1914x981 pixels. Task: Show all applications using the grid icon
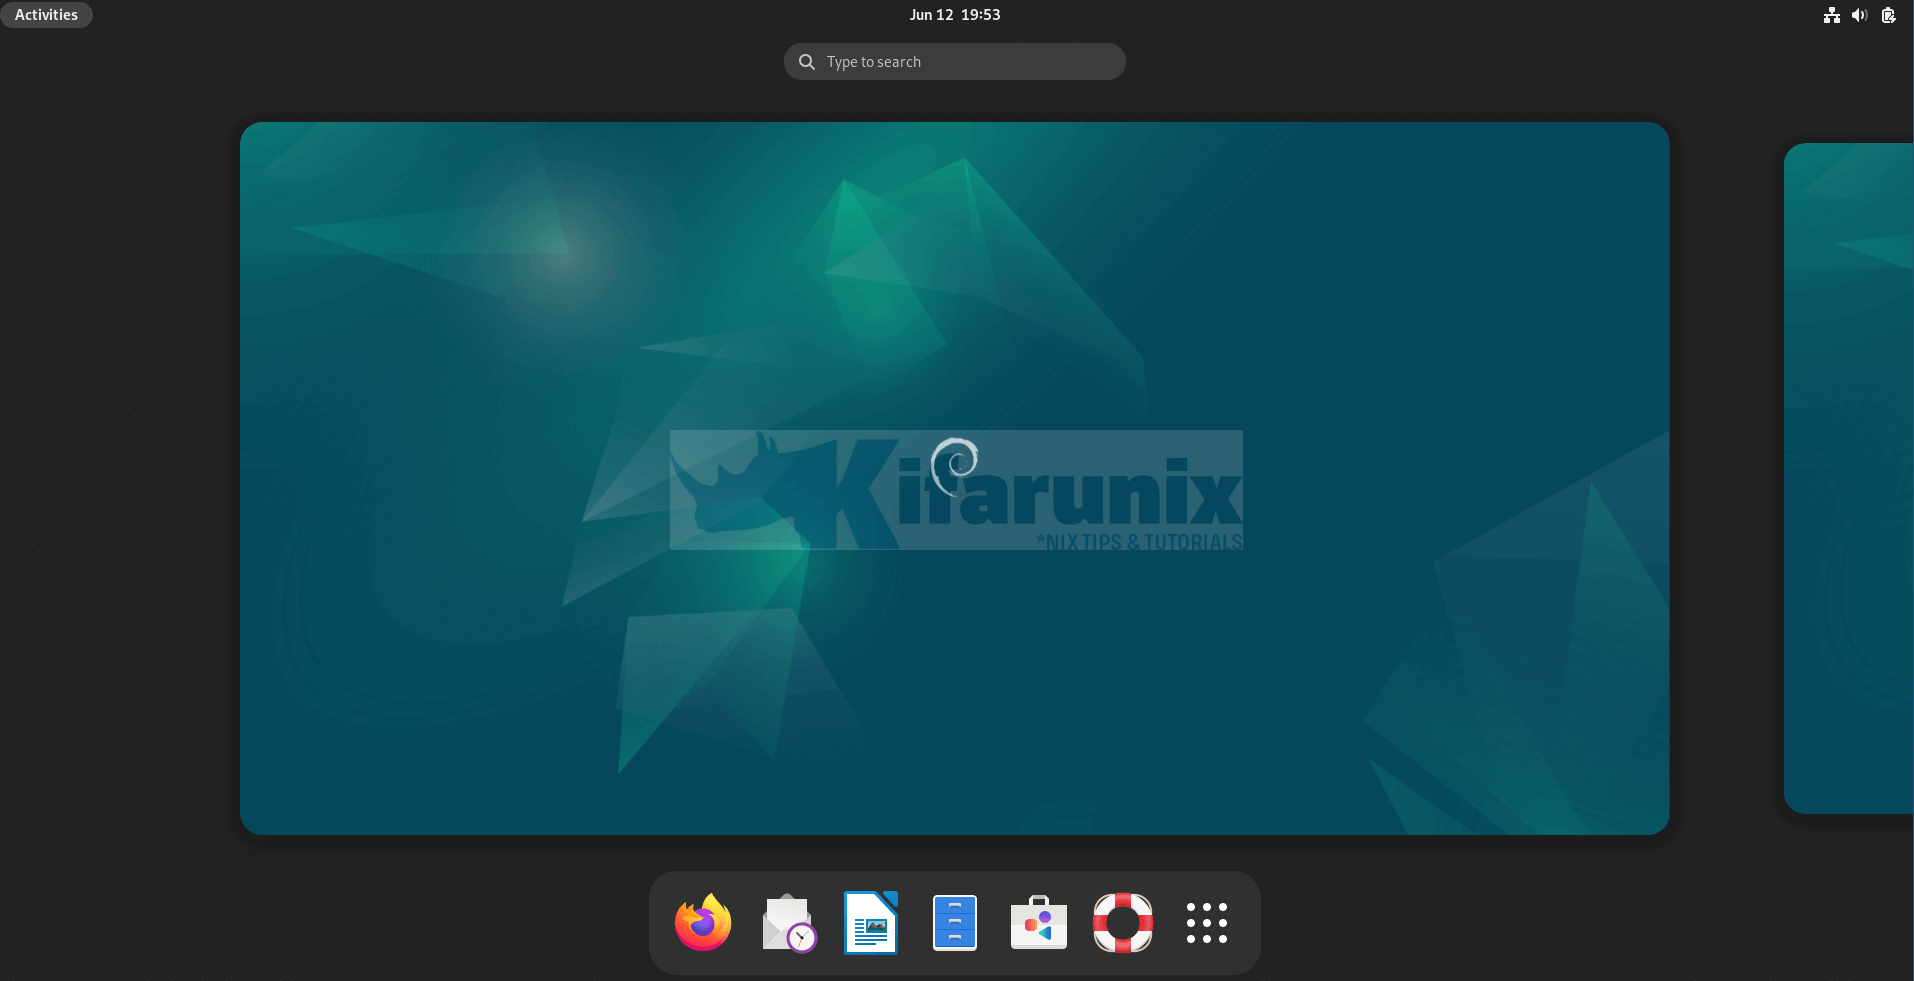pyautogui.click(x=1207, y=923)
